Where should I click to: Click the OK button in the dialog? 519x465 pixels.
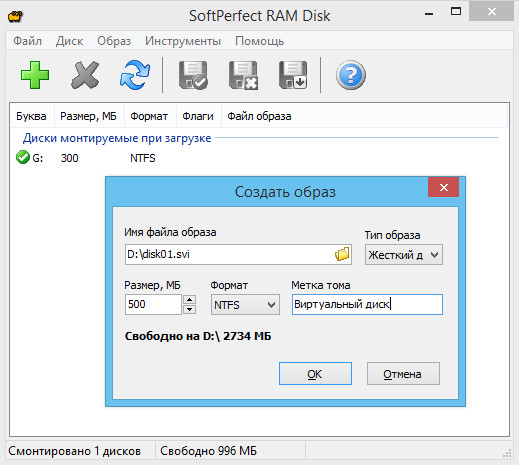[315, 374]
